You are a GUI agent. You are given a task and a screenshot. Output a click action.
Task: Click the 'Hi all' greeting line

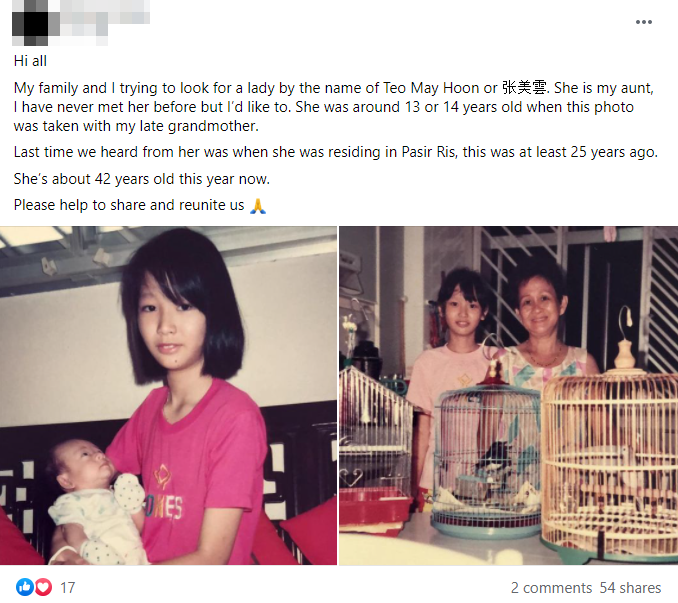30,61
